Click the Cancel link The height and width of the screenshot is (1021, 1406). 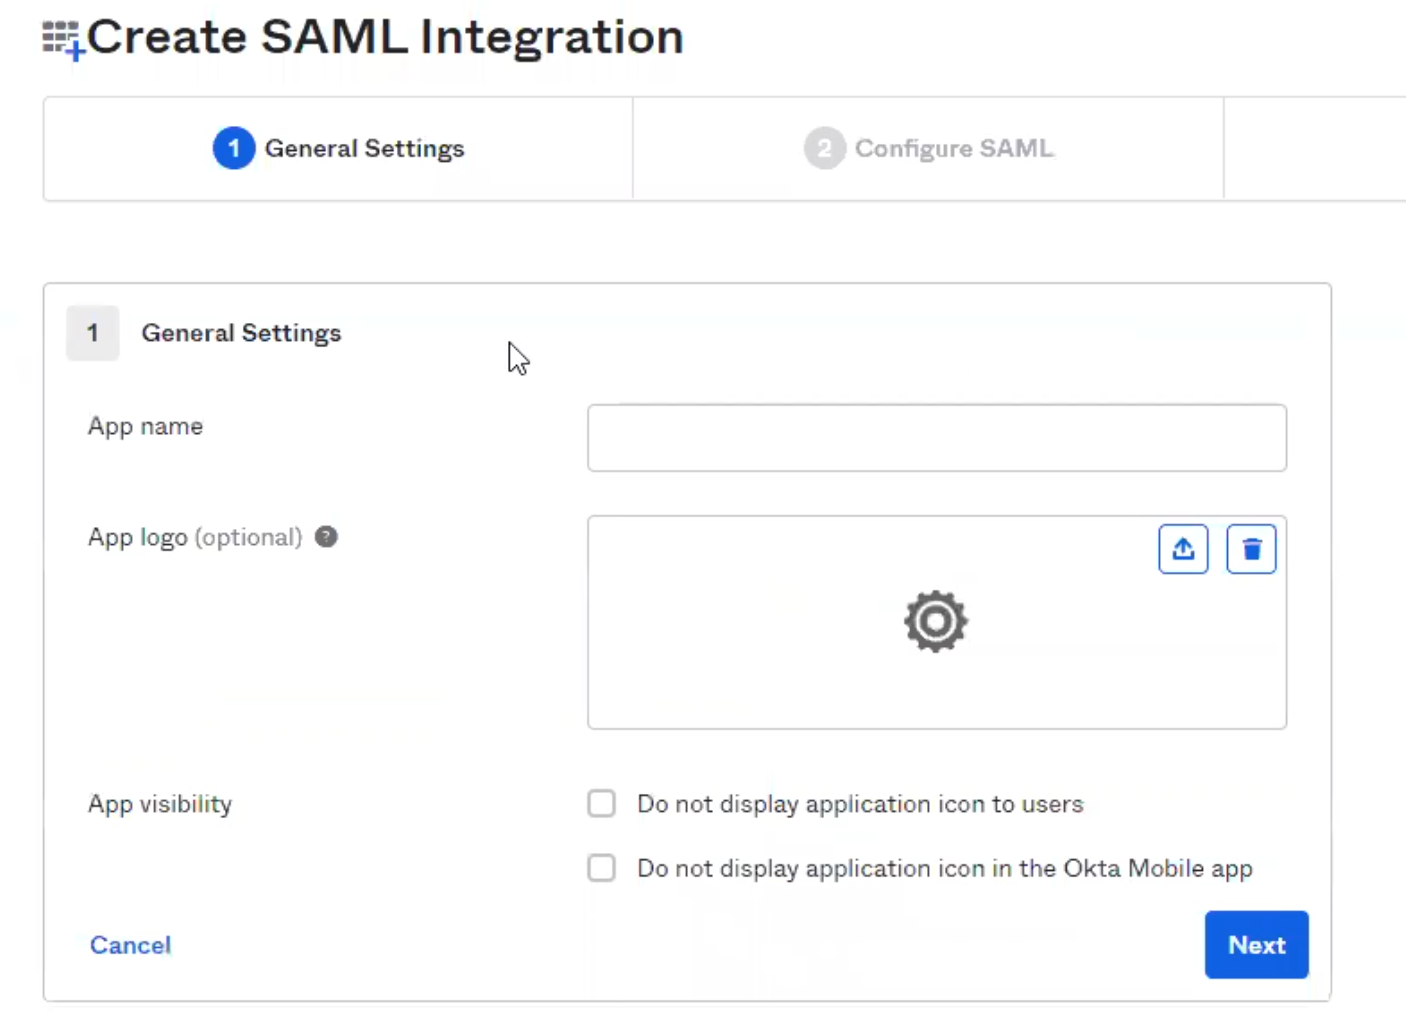tap(130, 945)
